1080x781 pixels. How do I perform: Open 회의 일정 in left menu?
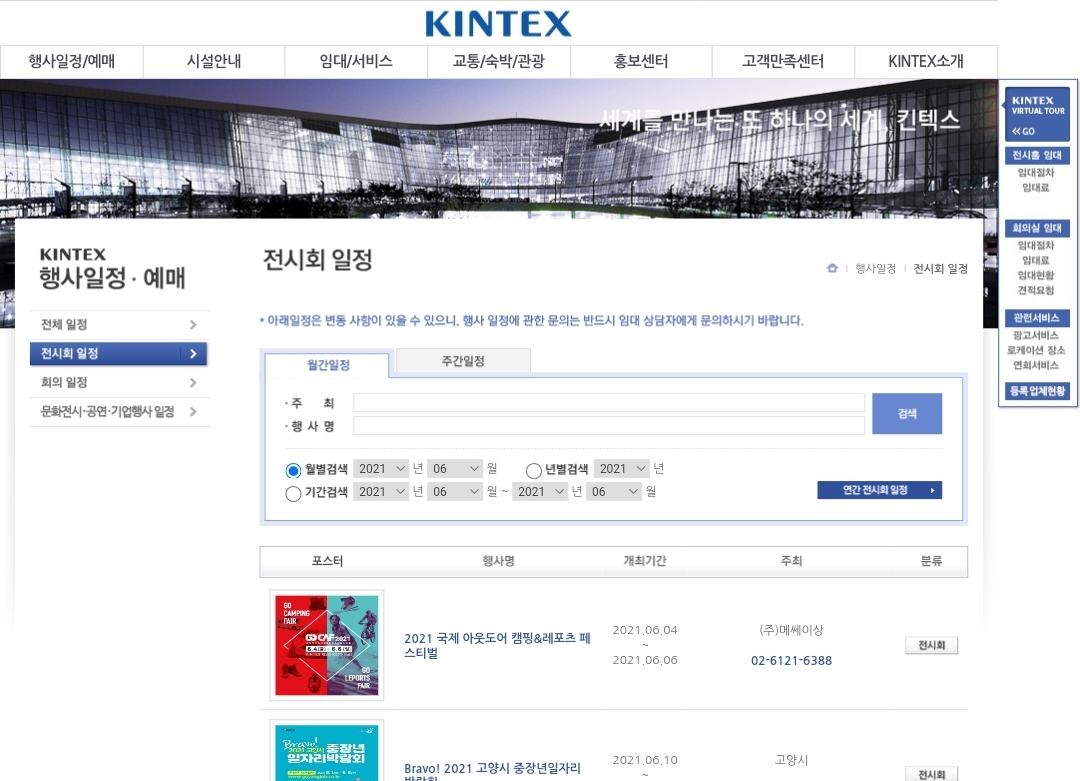[x=119, y=382]
